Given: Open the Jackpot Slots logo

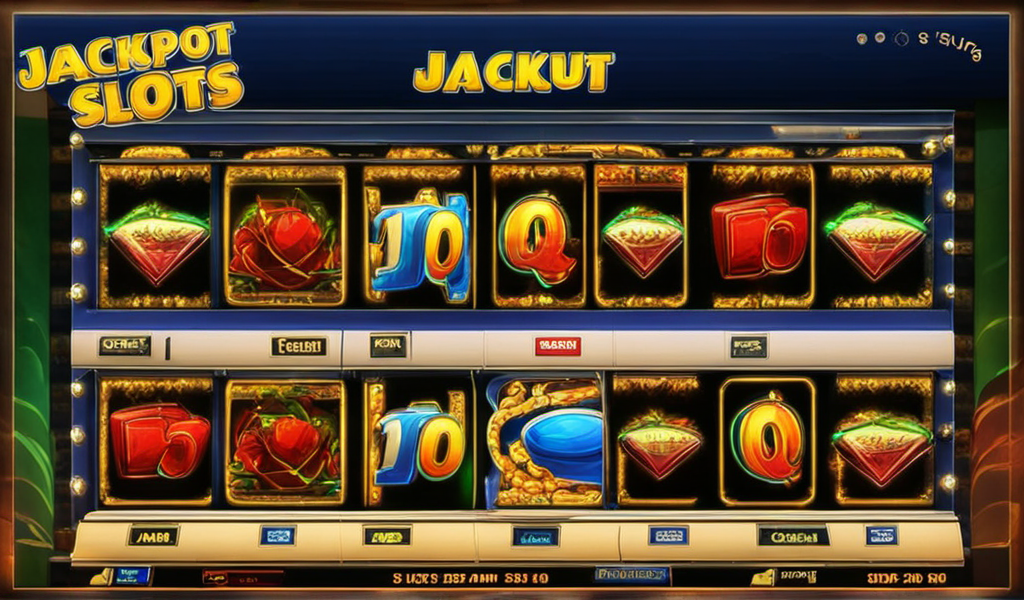Looking at the screenshot, I should pos(131,73).
